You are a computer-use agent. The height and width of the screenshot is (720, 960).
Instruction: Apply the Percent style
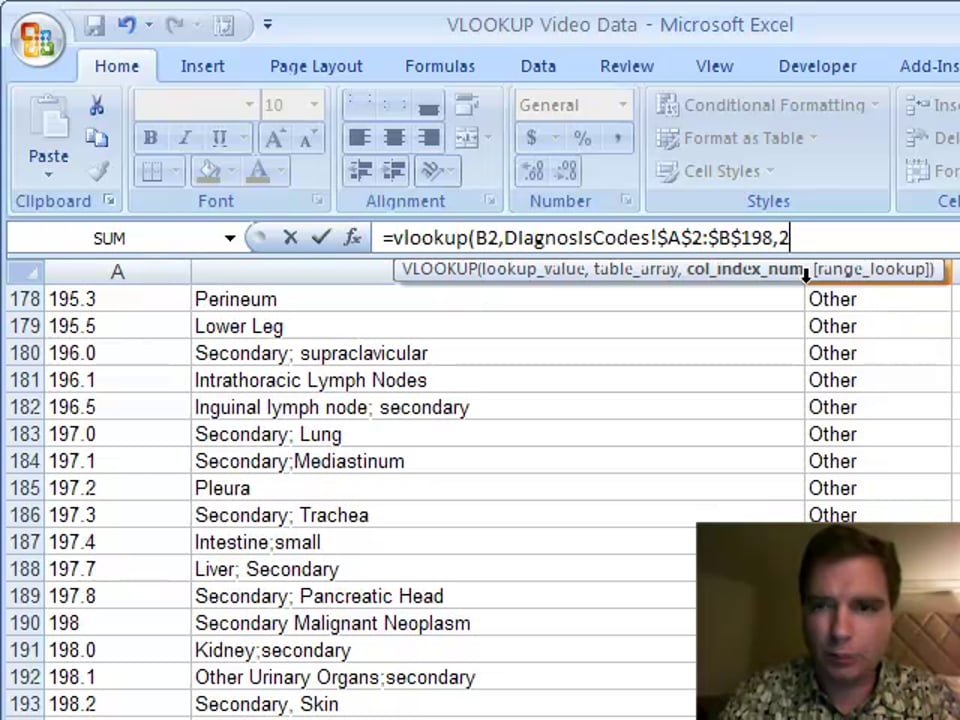[582, 138]
